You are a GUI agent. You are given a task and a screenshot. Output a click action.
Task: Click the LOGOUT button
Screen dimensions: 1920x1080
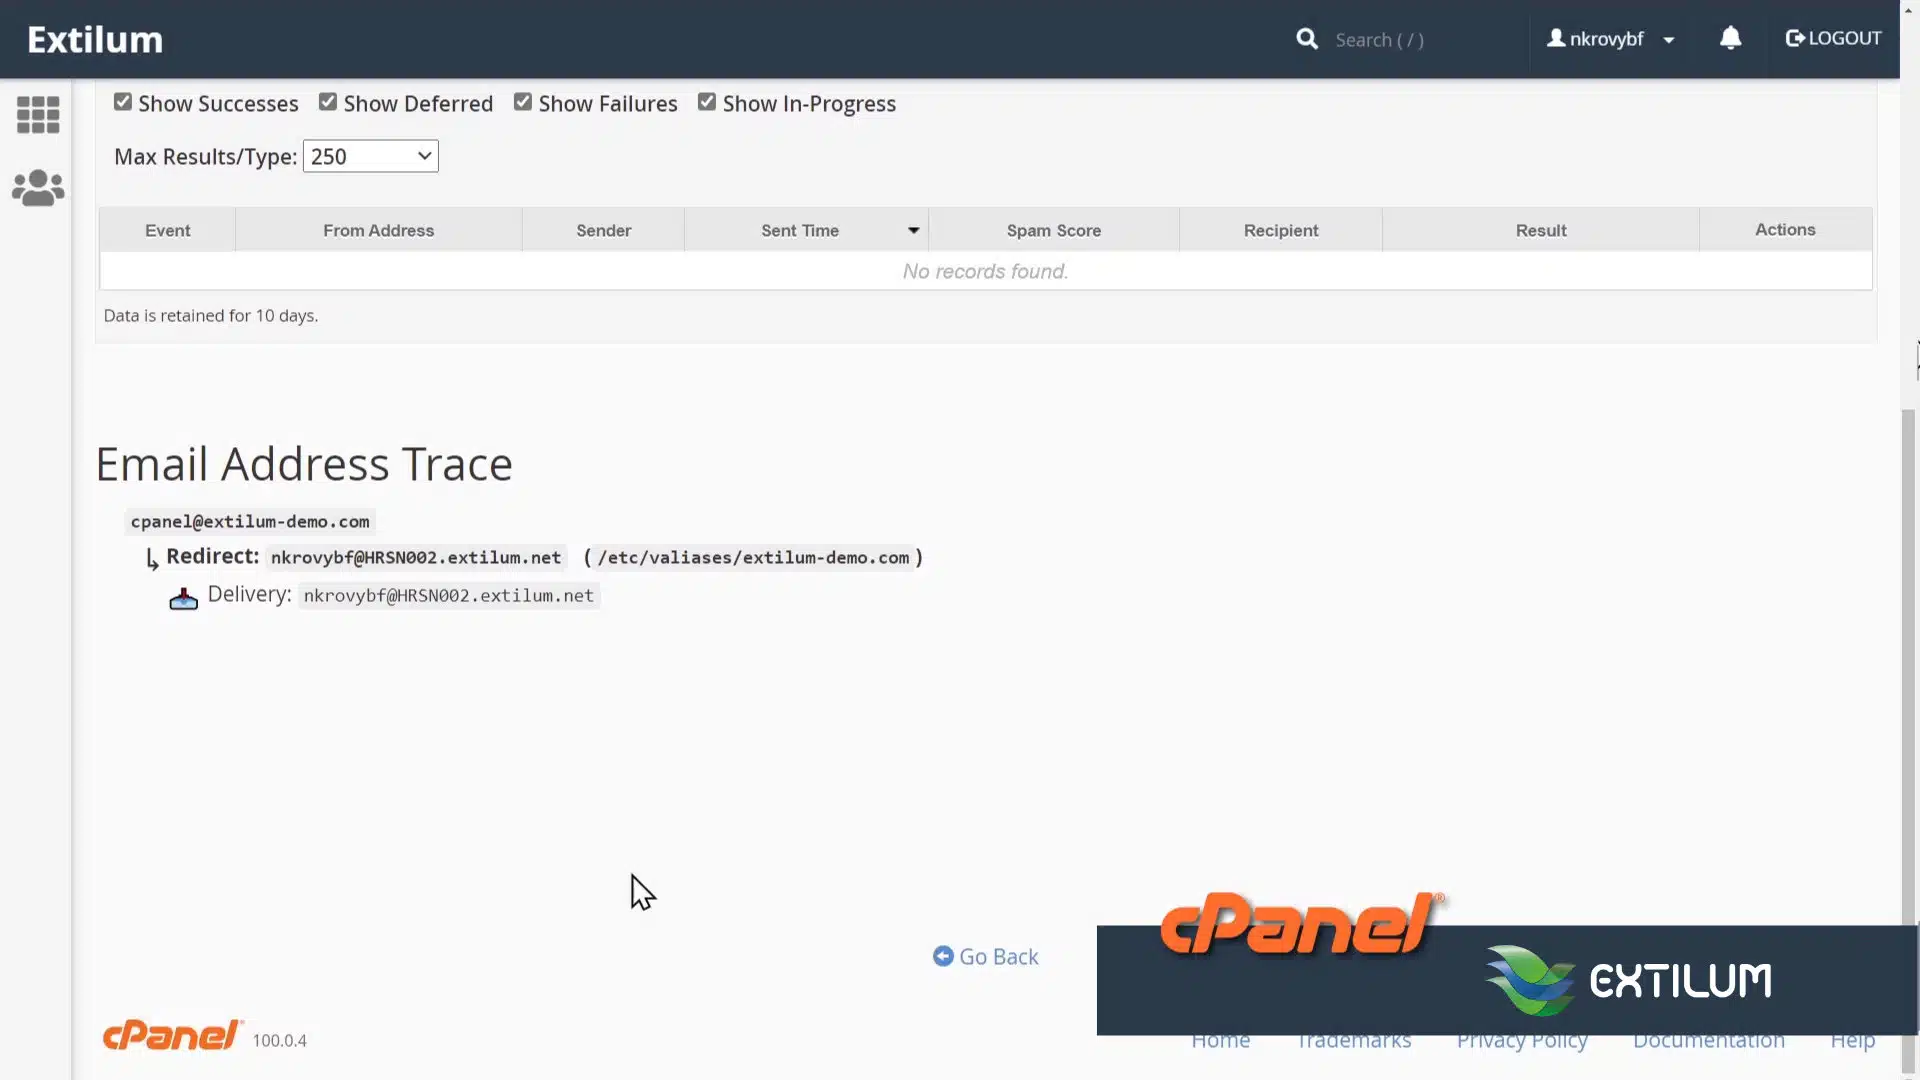pos(1833,38)
